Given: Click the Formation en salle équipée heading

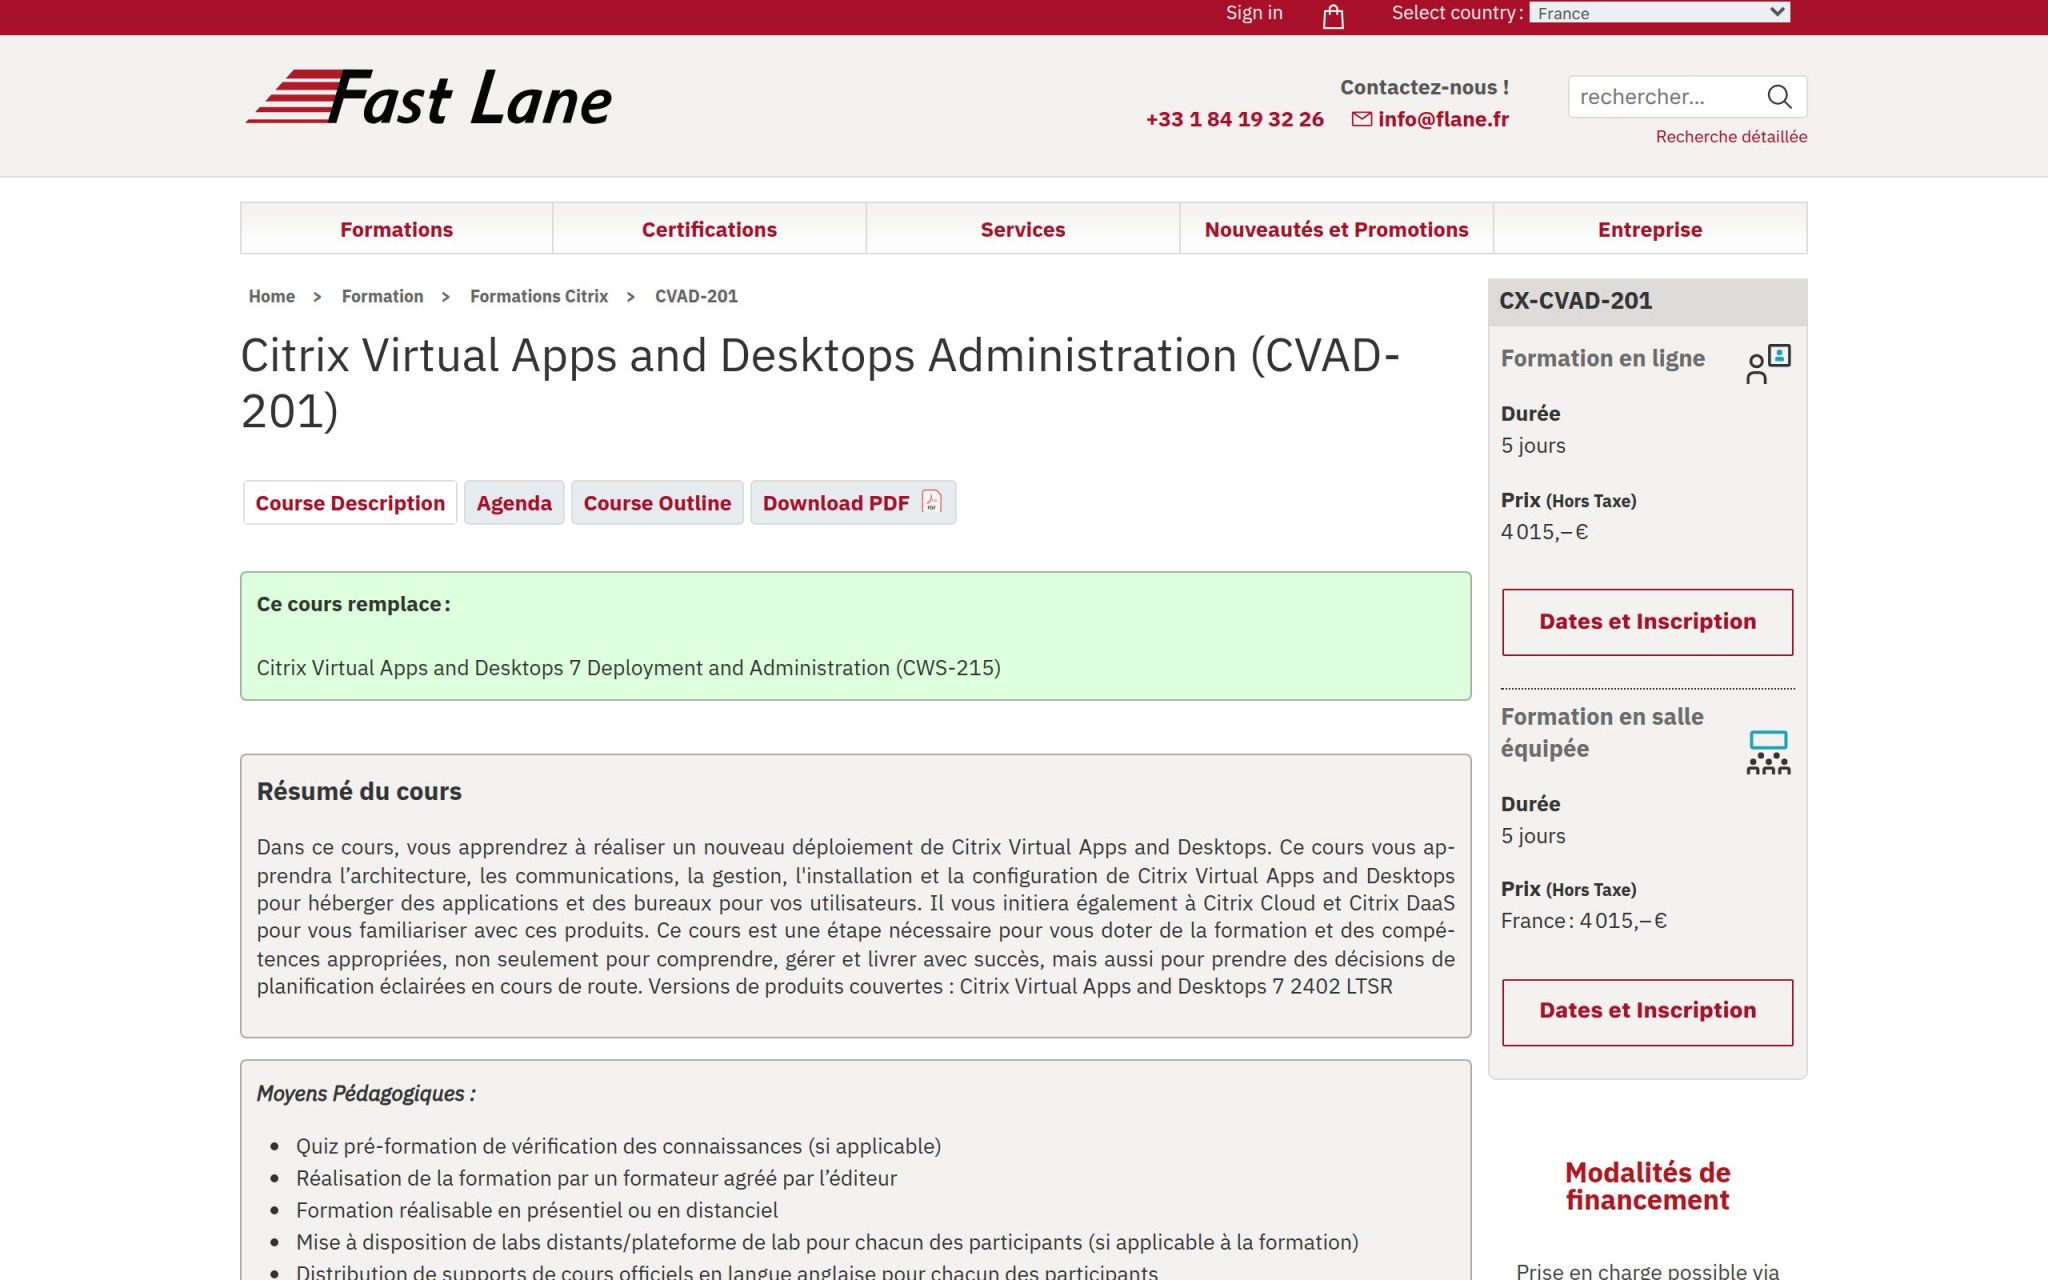Looking at the screenshot, I should [x=1602, y=733].
